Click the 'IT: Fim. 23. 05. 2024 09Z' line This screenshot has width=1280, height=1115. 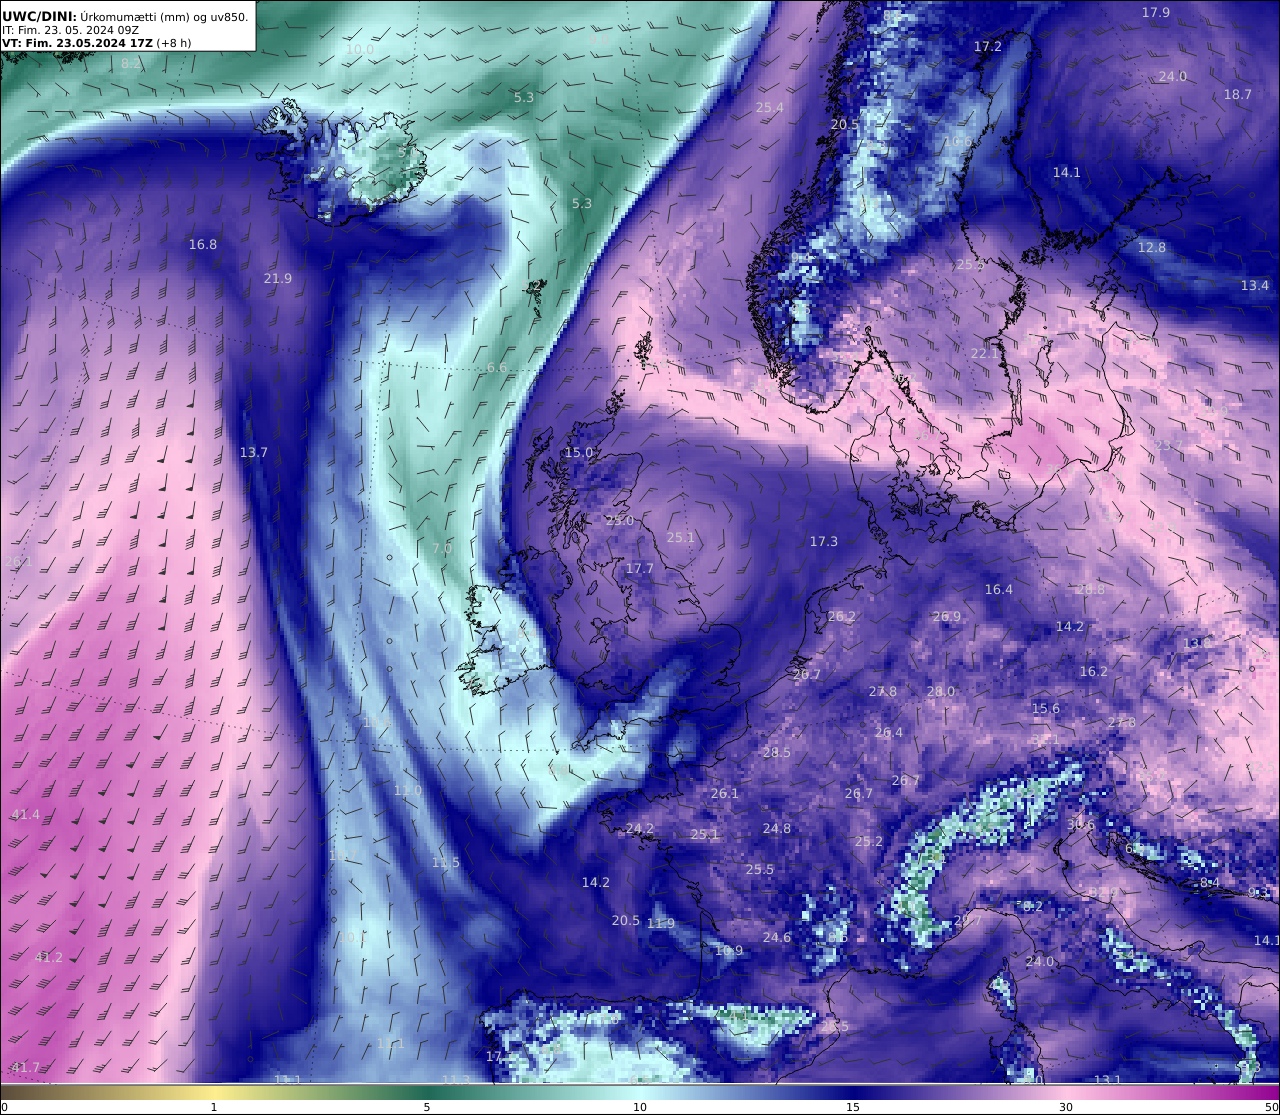70,30
